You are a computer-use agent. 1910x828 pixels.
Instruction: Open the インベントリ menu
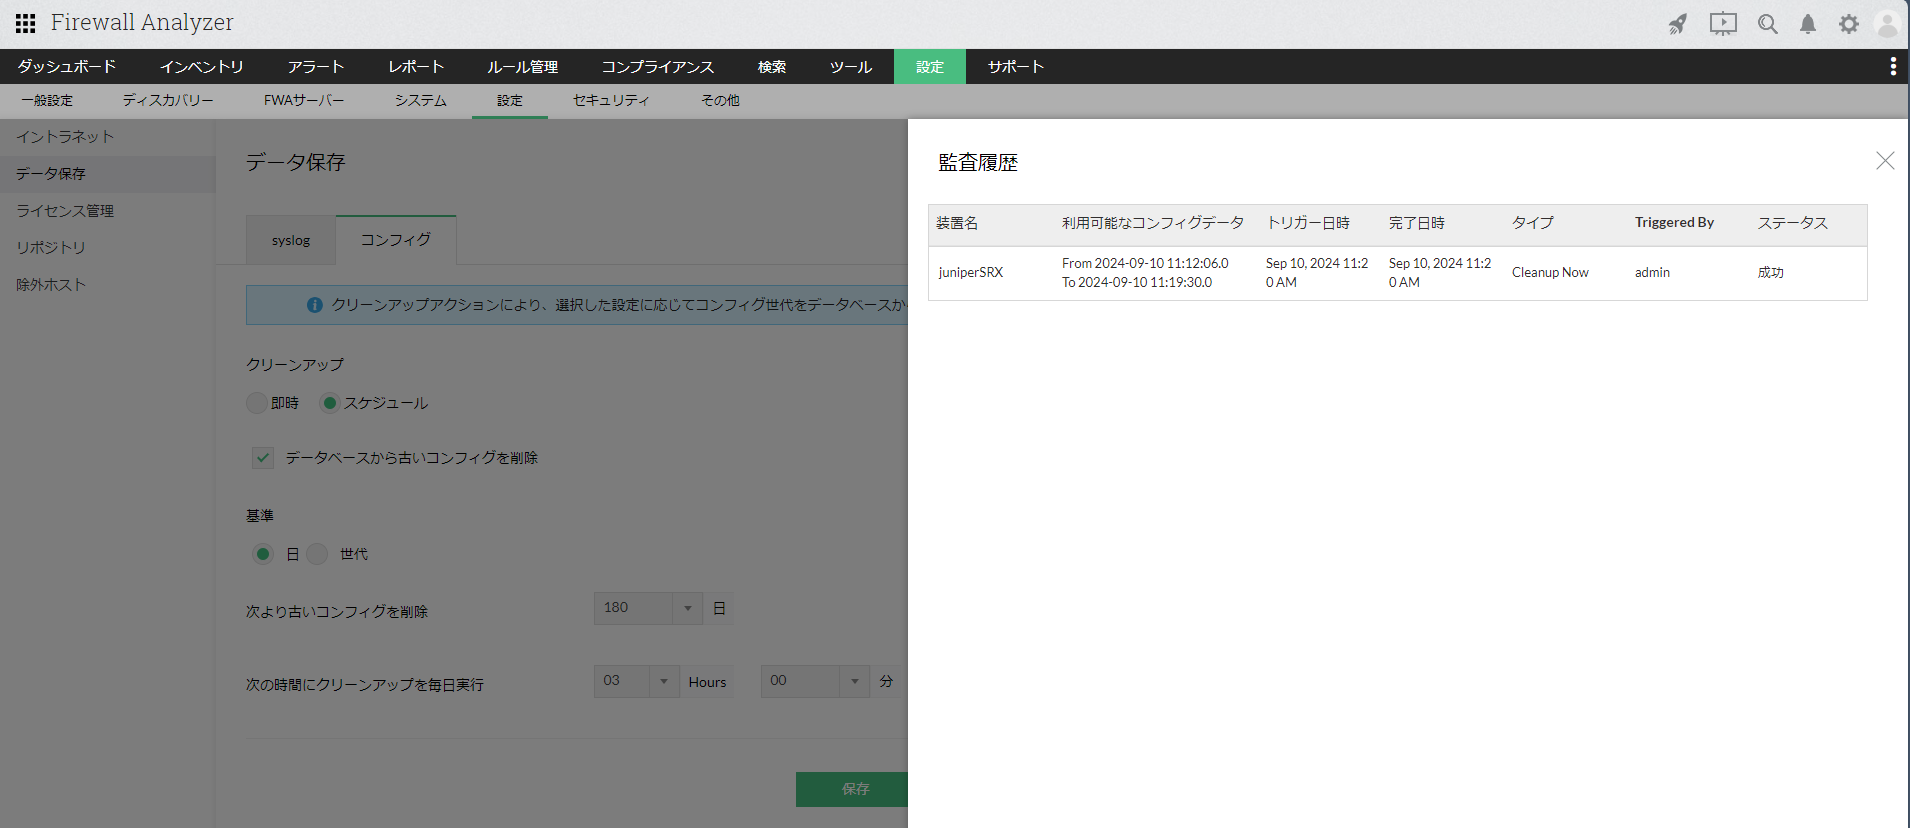click(202, 67)
